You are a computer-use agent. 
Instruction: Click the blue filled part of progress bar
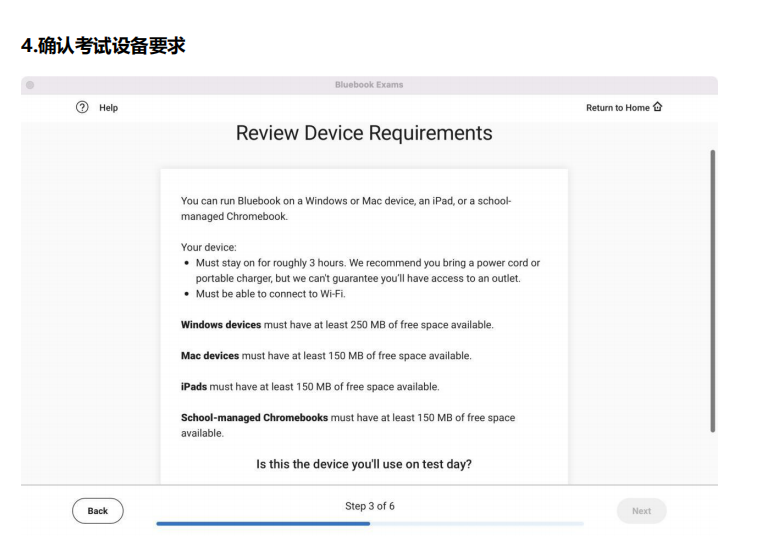(262, 523)
